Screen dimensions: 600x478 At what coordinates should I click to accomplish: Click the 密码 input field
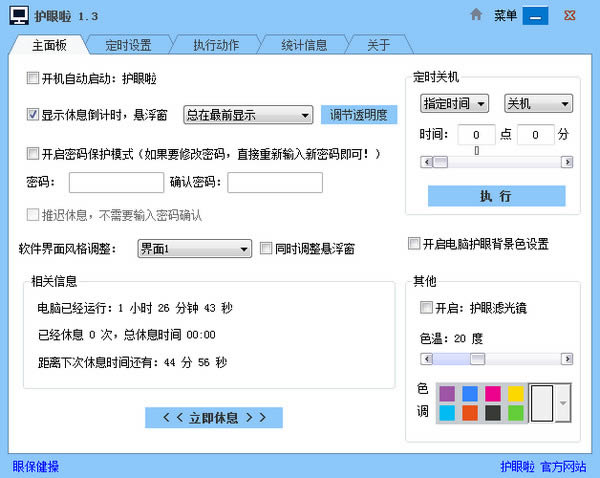[116, 183]
